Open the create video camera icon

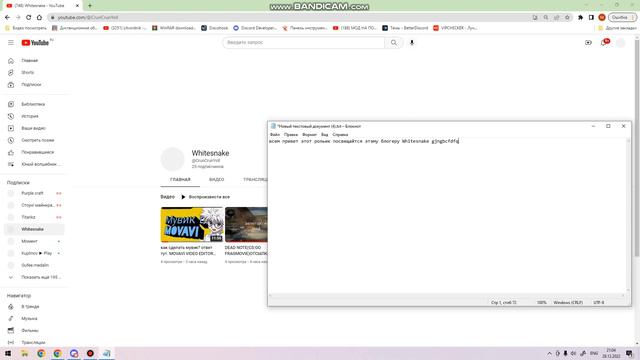tap(588, 42)
